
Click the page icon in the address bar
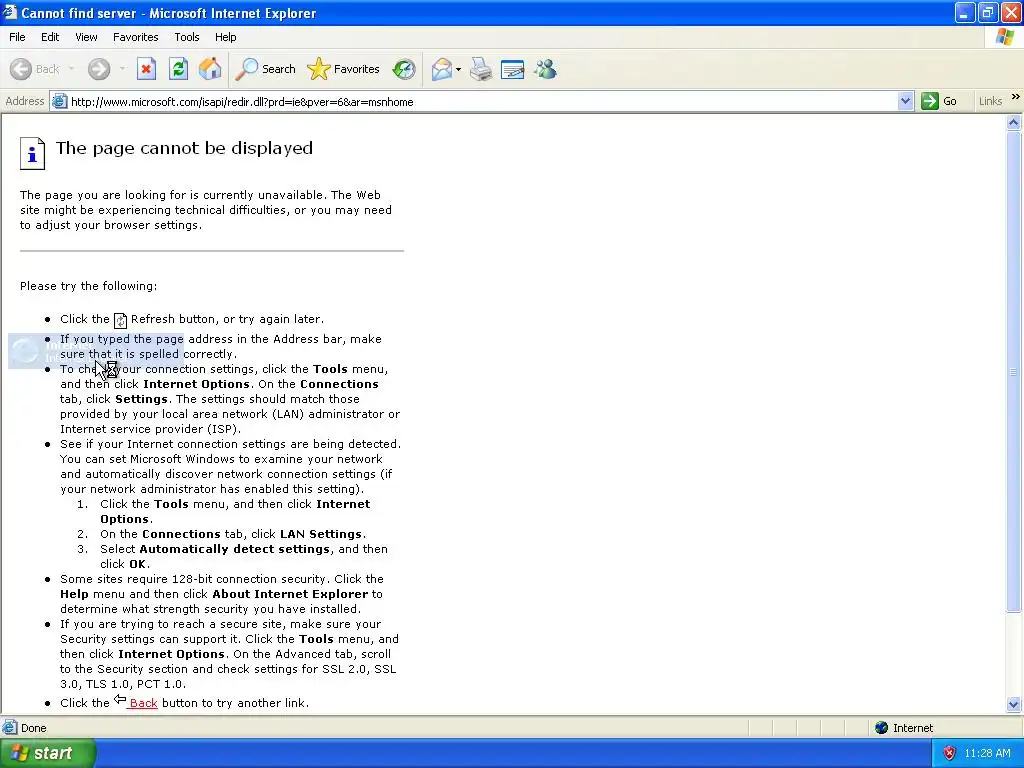(59, 101)
